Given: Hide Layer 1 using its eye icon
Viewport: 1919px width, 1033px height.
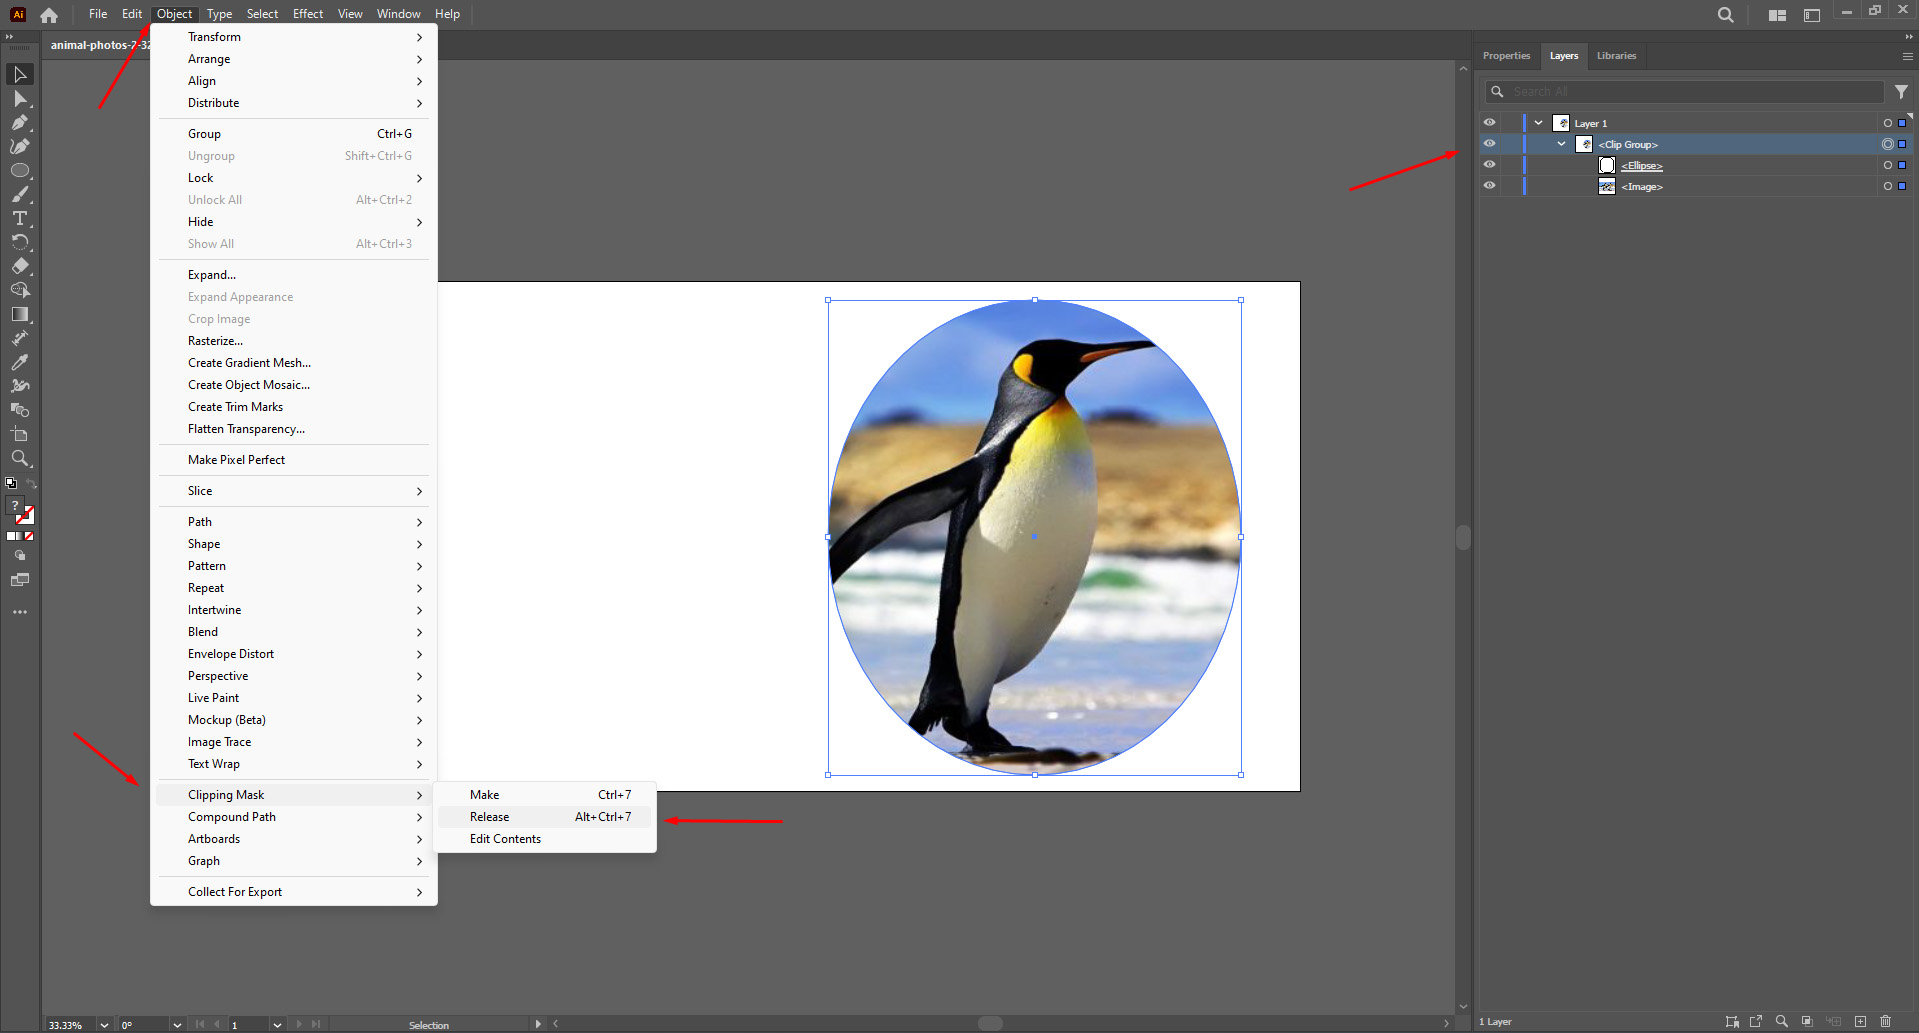Looking at the screenshot, I should pyautogui.click(x=1489, y=122).
